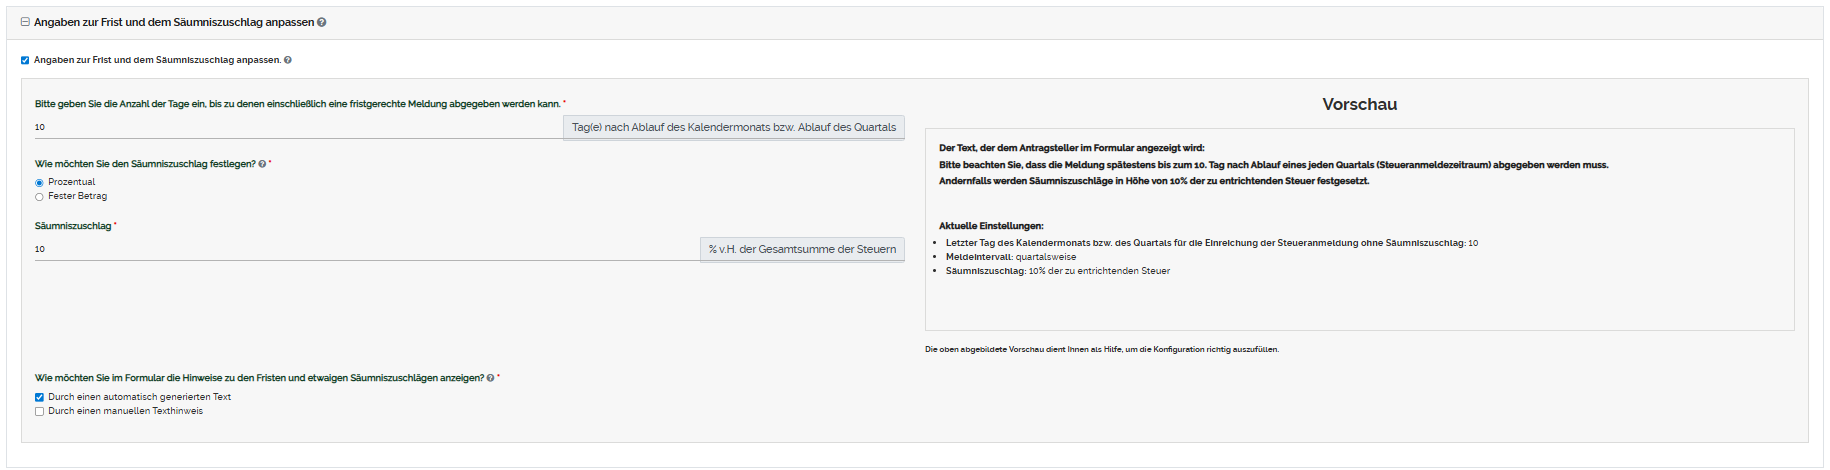Click the % v.H. der Gesamtsumme suffix
This screenshot has width=1830, height=470.
802,249
